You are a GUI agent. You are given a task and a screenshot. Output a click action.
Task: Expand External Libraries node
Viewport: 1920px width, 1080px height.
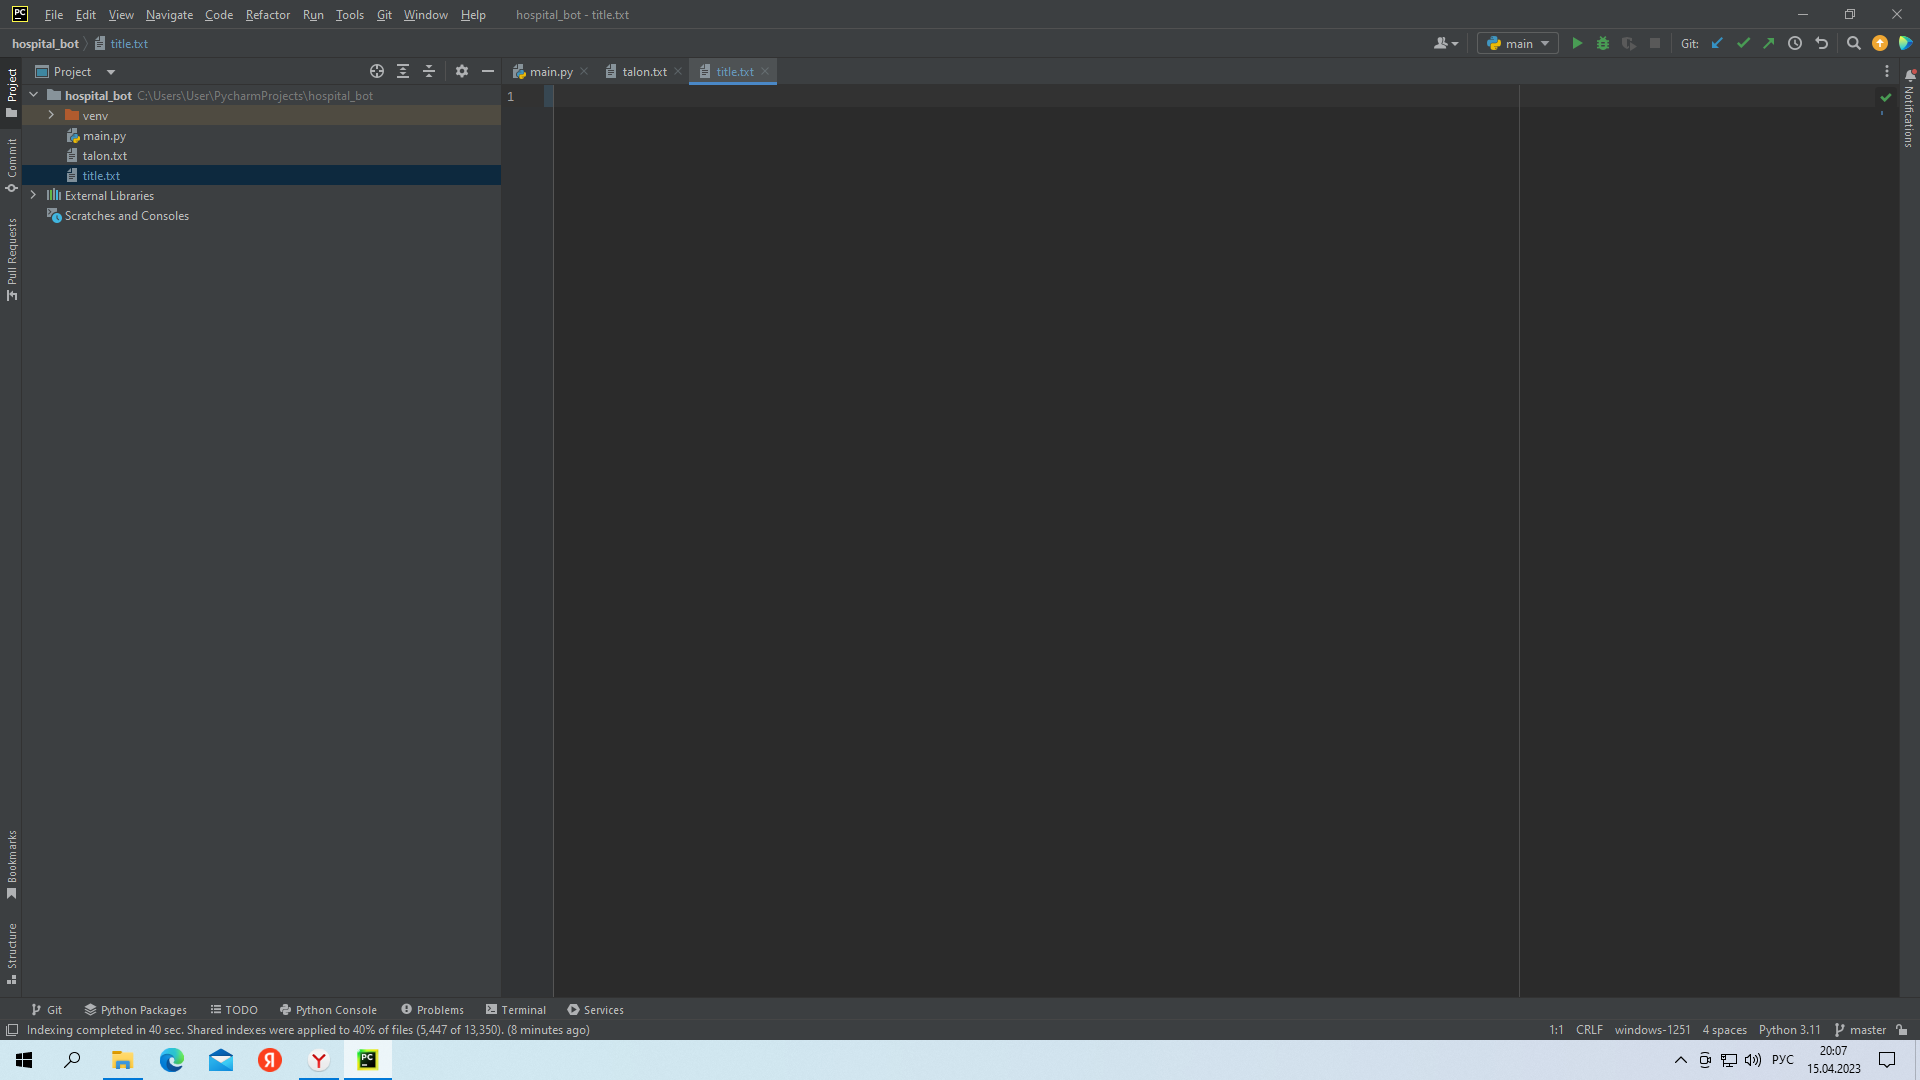33,196
